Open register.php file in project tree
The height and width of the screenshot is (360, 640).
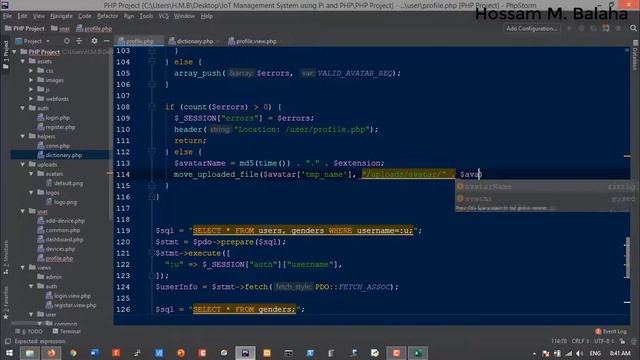click(56, 127)
